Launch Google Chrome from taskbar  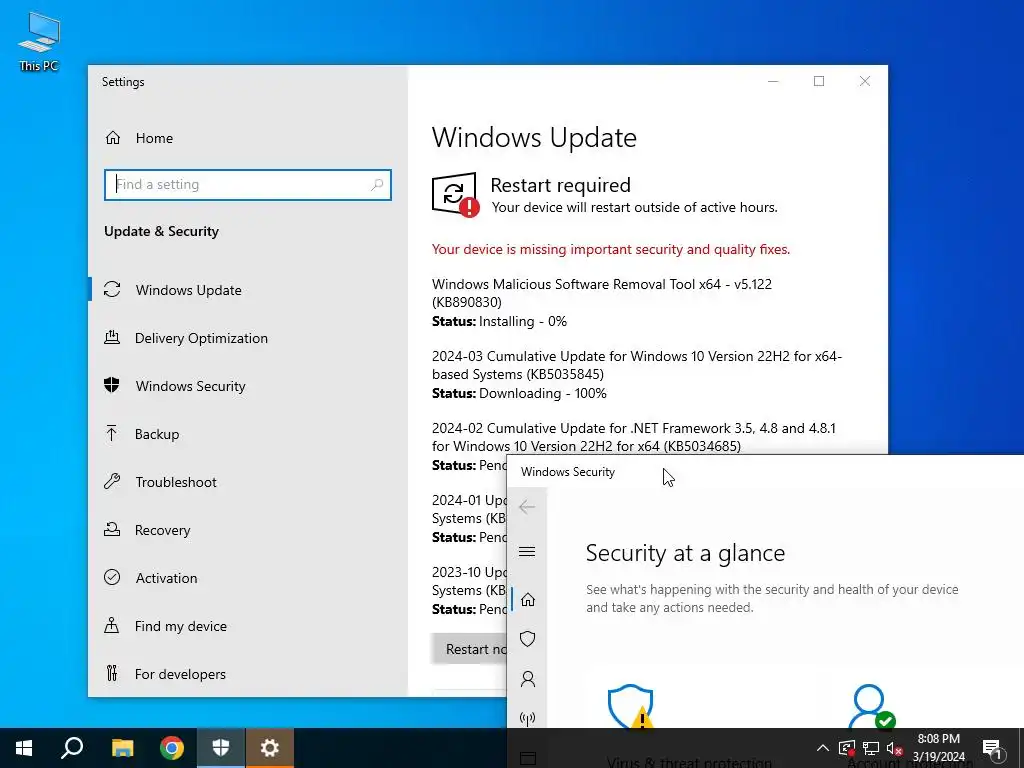pos(172,748)
